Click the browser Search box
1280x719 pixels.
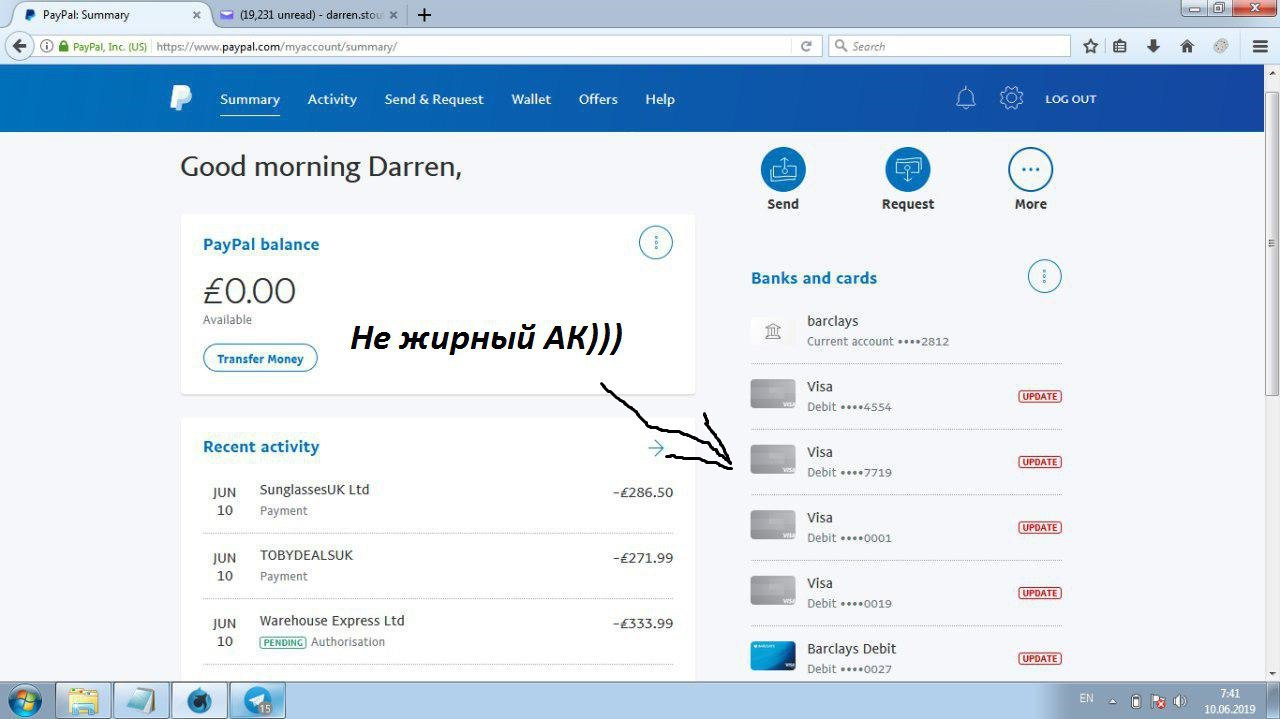click(950, 46)
